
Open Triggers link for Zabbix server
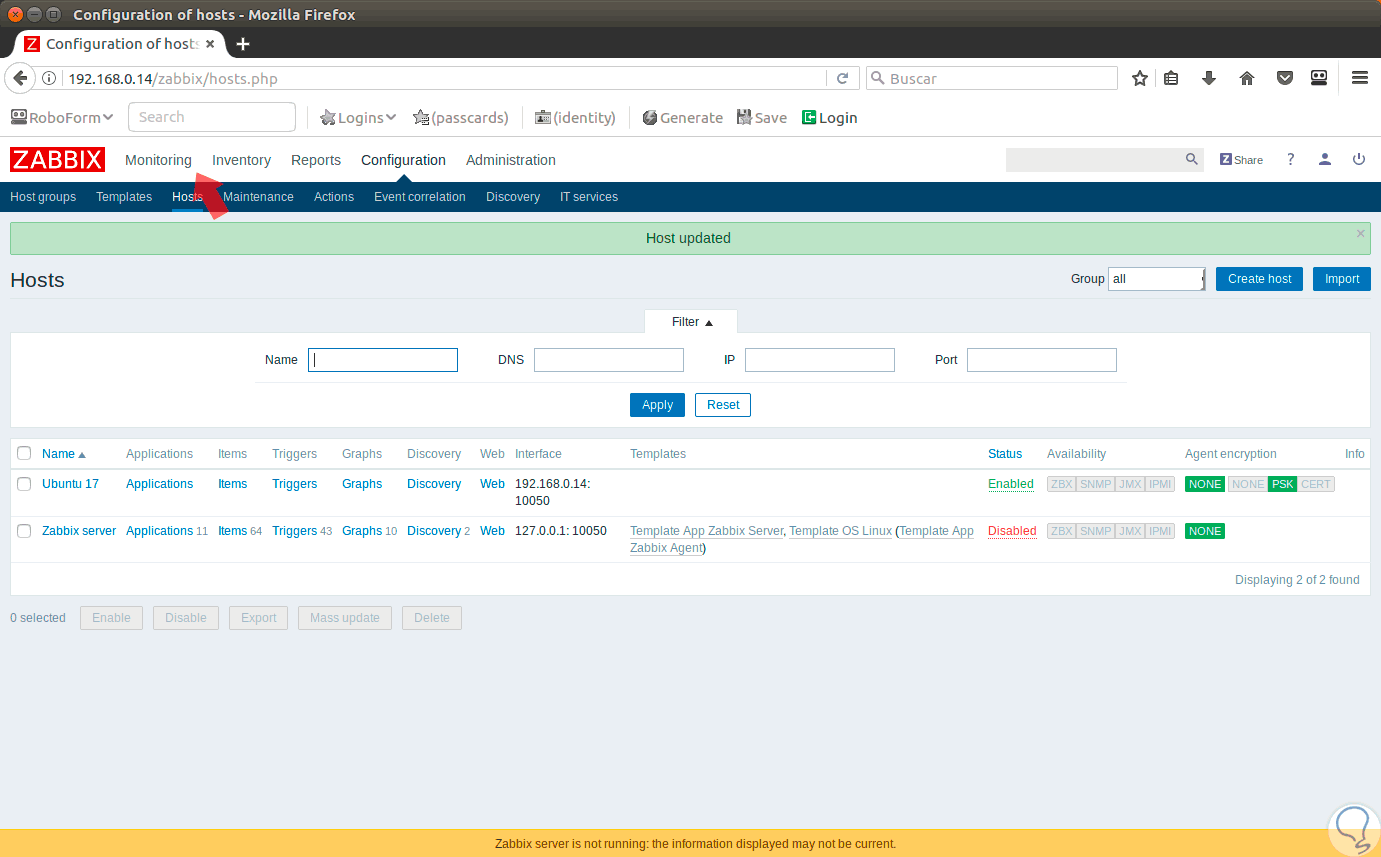294,531
